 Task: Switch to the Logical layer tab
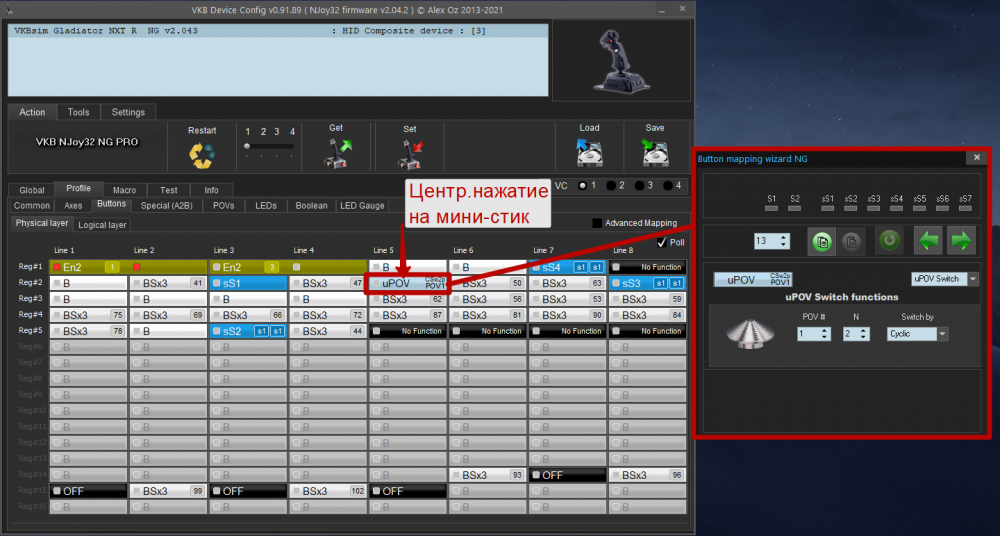102,225
